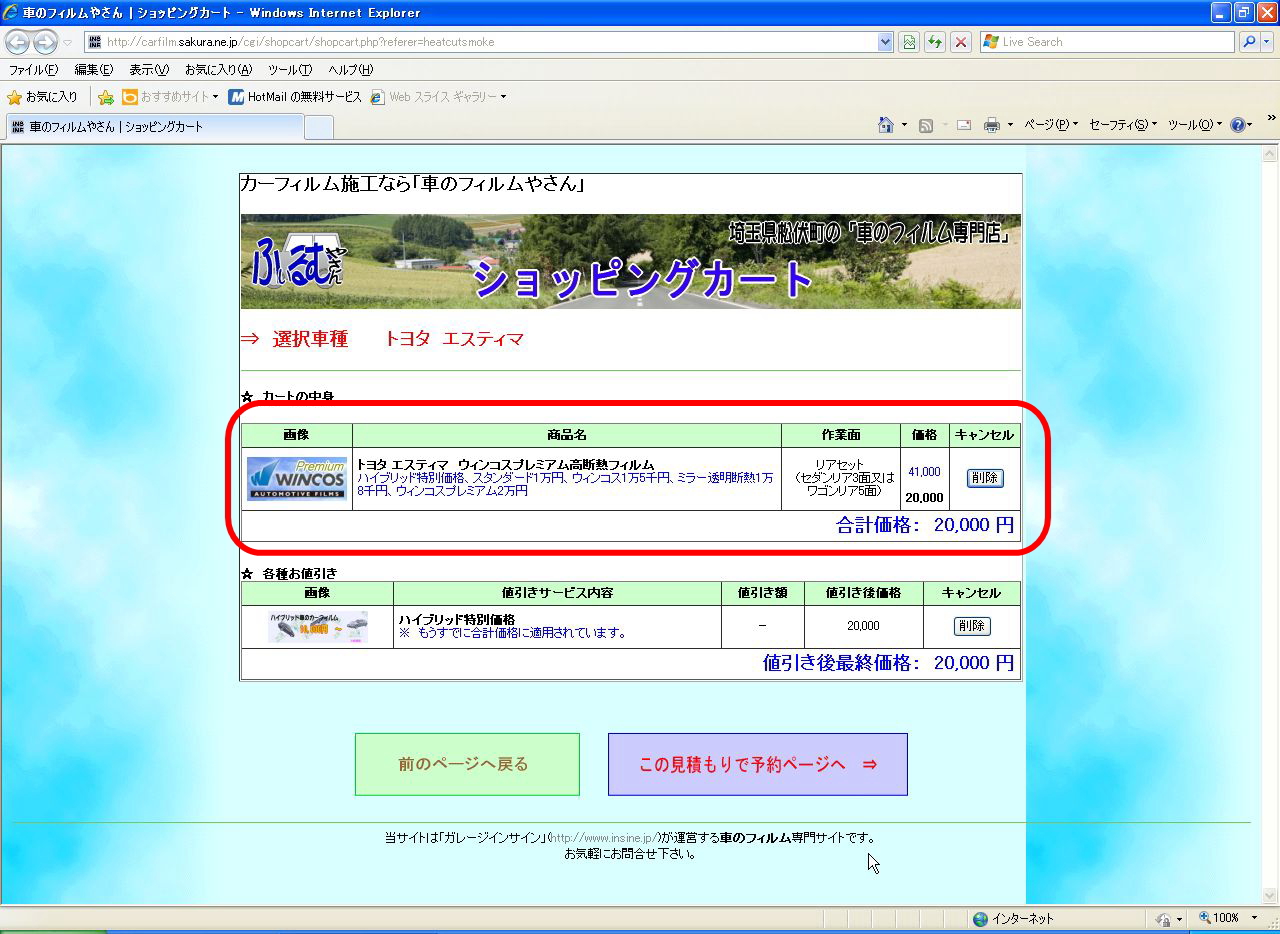Click the リアセット work area cell
The image size is (1280, 934).
(x=840, y=478)
